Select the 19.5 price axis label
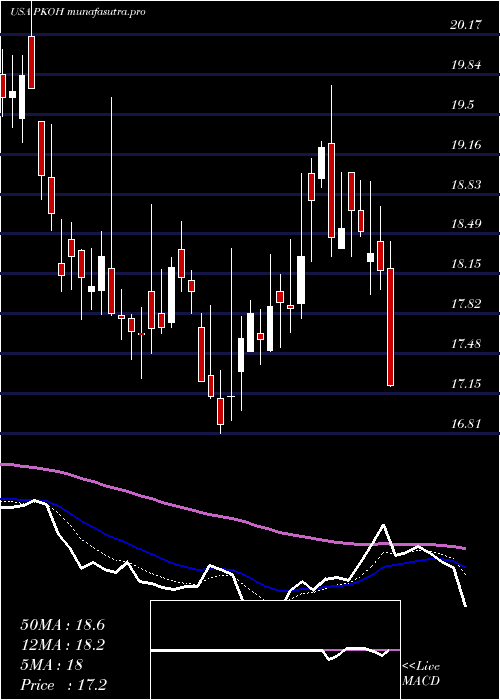Screen dimensions: 500x700 462,105
